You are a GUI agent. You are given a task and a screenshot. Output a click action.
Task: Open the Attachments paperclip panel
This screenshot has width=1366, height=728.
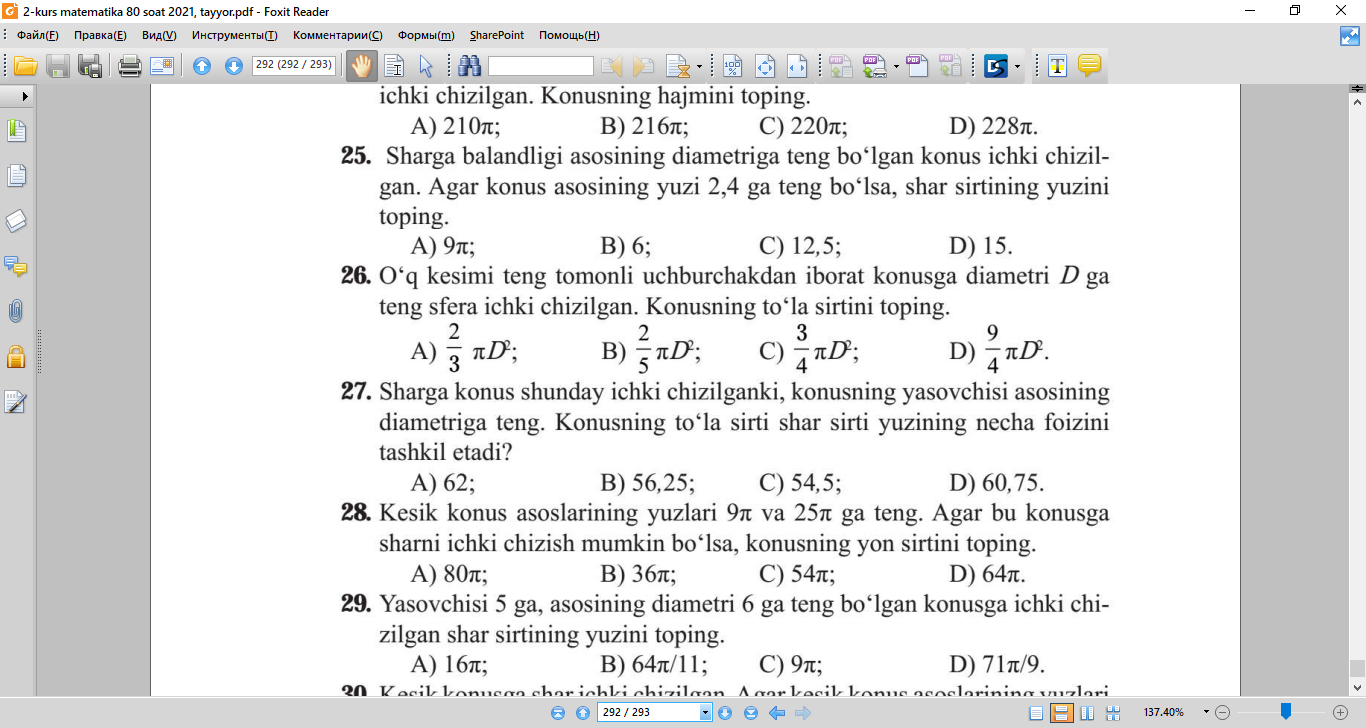[16, 311]
